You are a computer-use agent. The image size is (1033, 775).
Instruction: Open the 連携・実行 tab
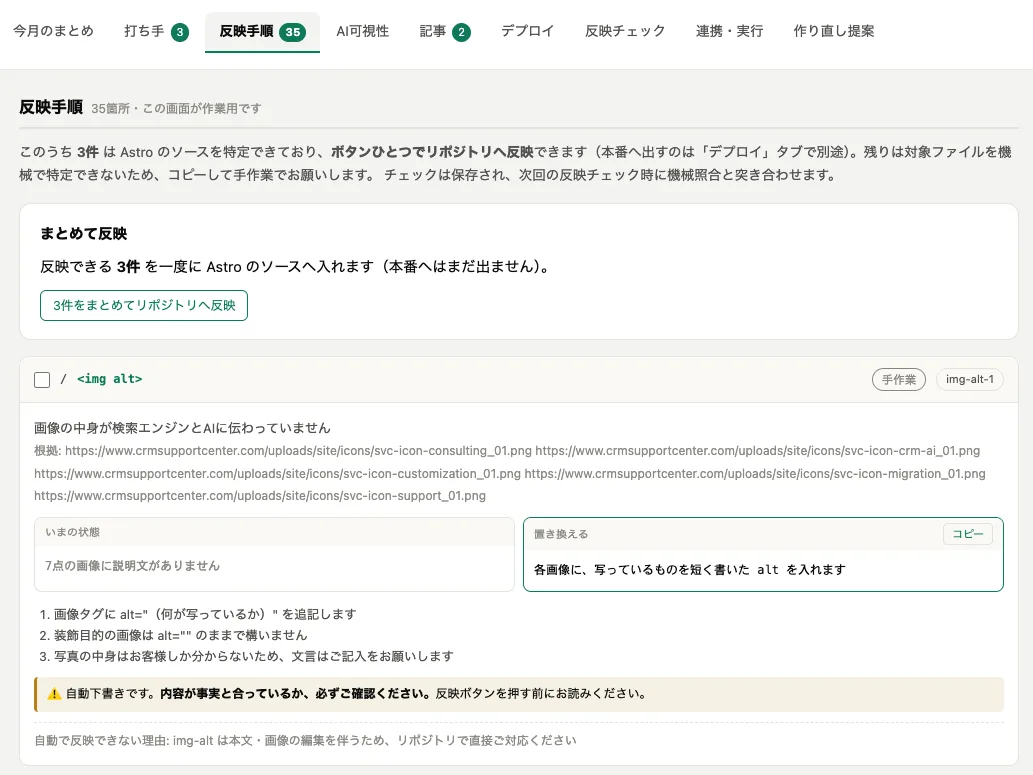tap(729, 31)
